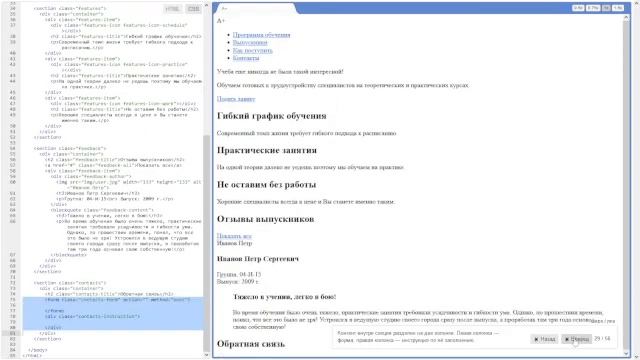
Task: Click the "Группа: 04-И-15" text
Action: [x=239, y=274]
